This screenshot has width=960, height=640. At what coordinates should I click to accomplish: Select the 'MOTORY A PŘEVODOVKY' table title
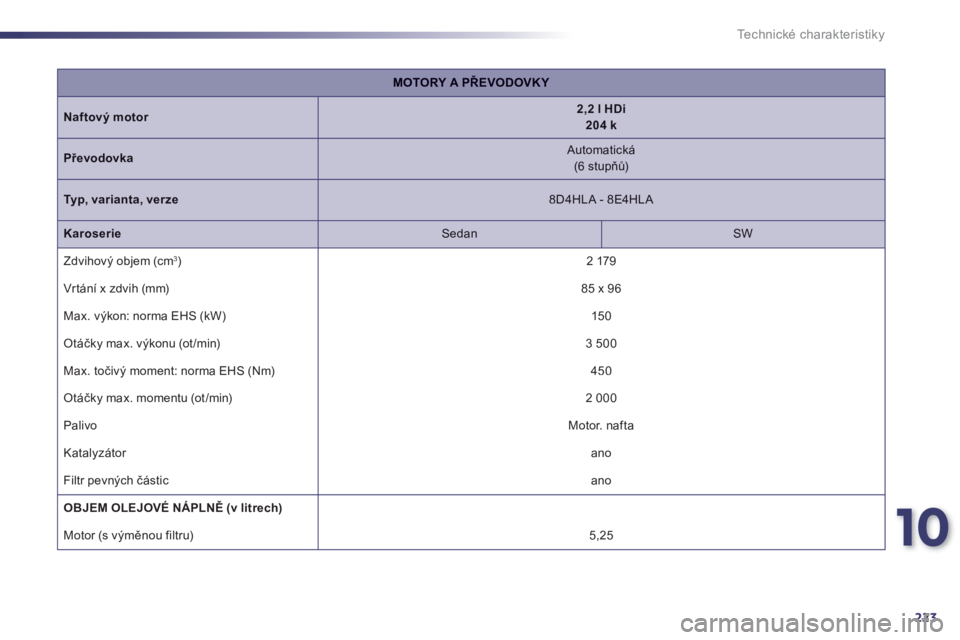point(471,83)
